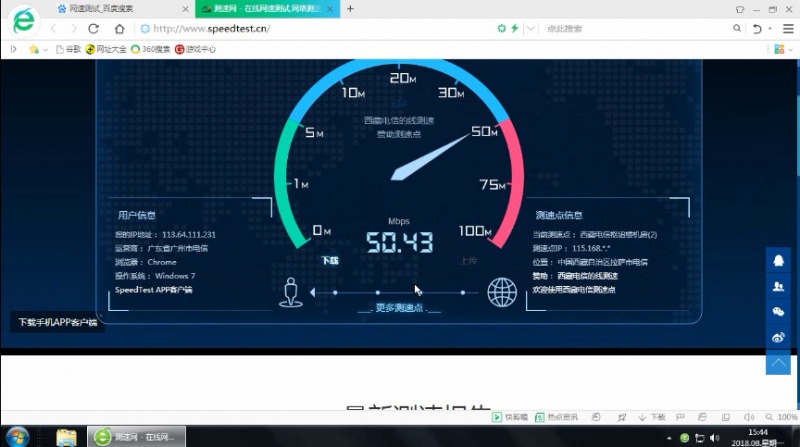The width and height of the screenshot is (800, 447).
Task: Open the 360 browser logo avatar
Action: tap(23, 21)
